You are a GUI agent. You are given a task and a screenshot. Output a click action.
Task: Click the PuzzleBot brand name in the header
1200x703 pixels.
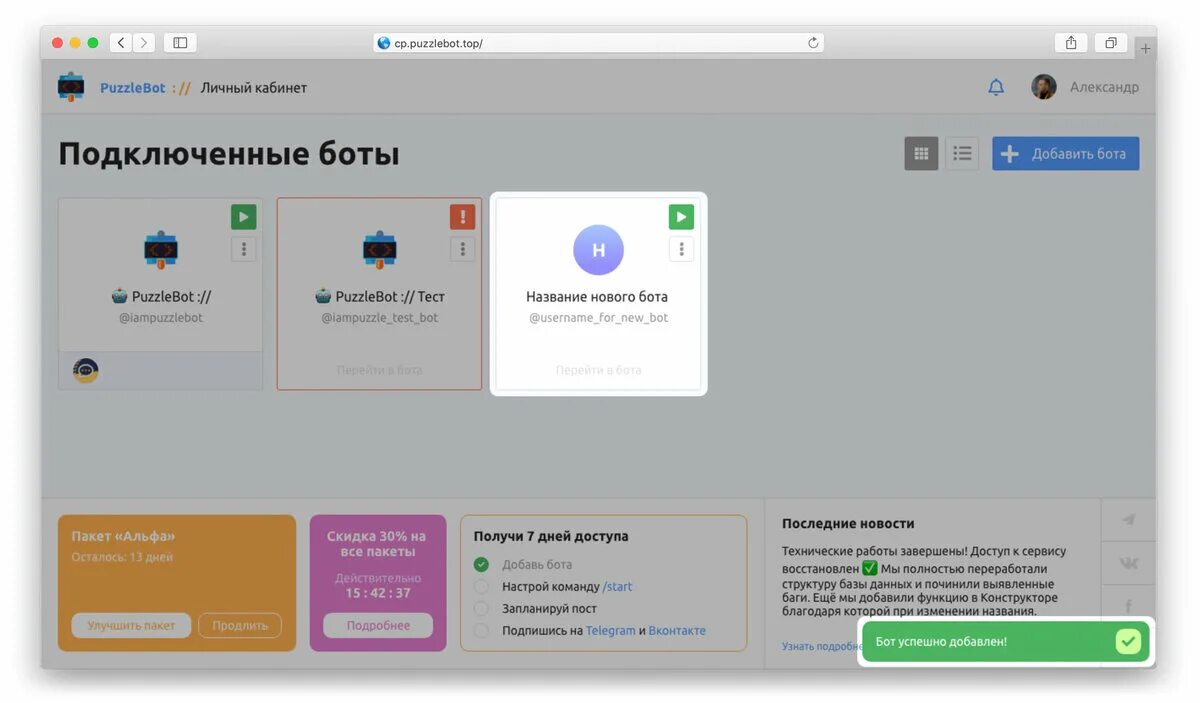tap(133, 88)
